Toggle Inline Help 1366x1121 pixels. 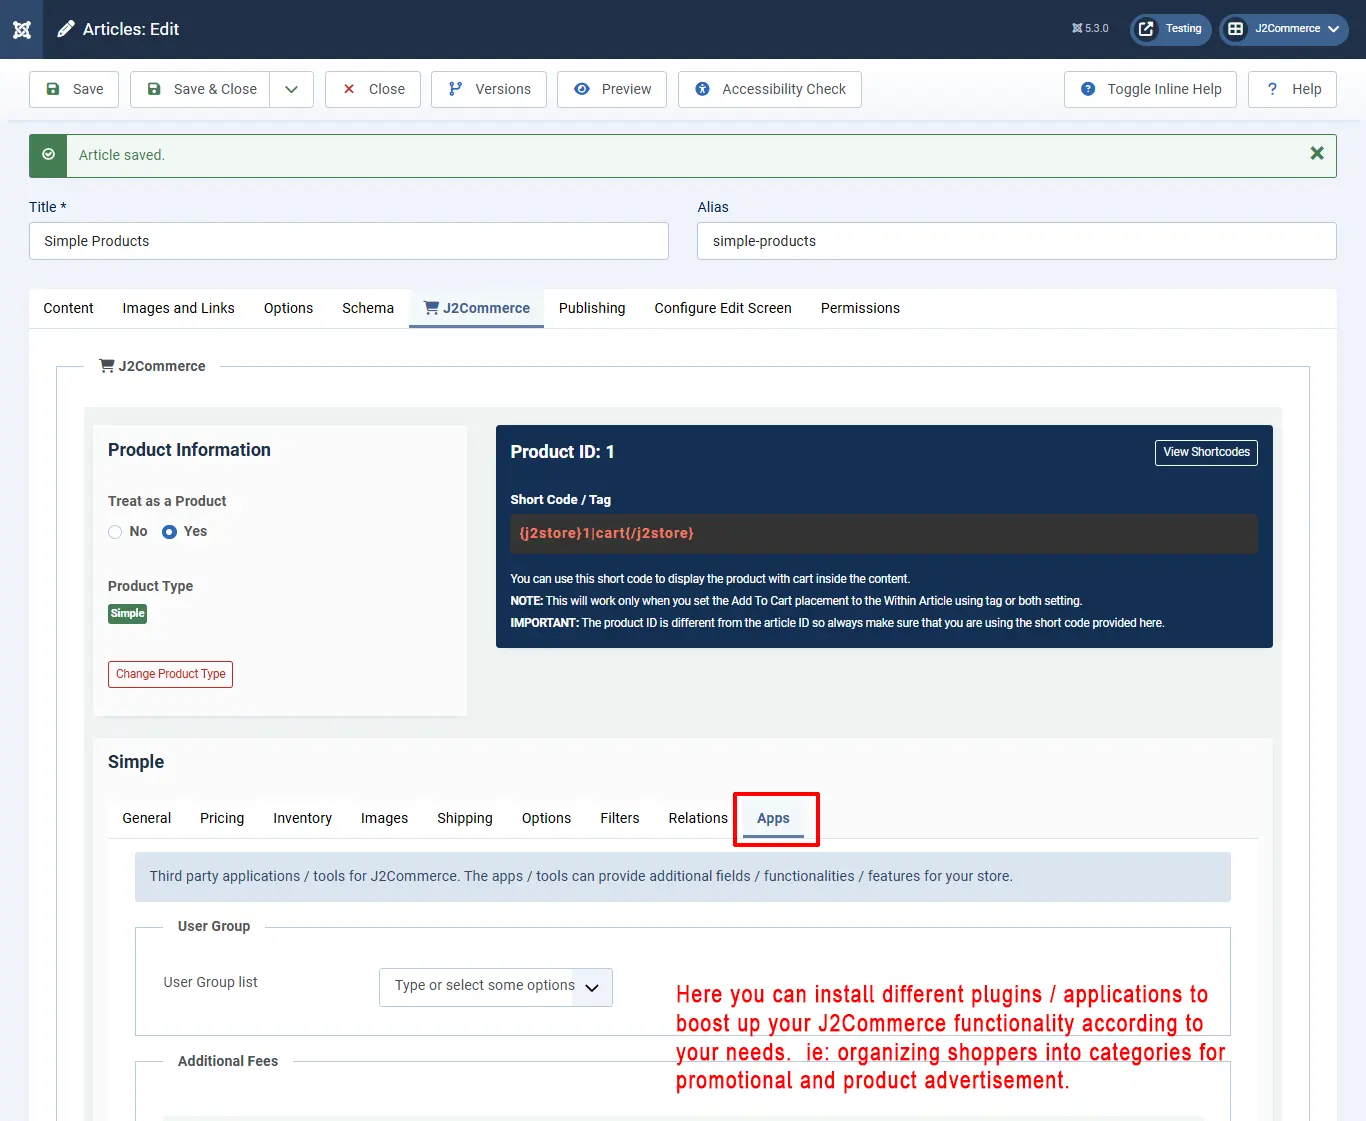click(1150, 89)
